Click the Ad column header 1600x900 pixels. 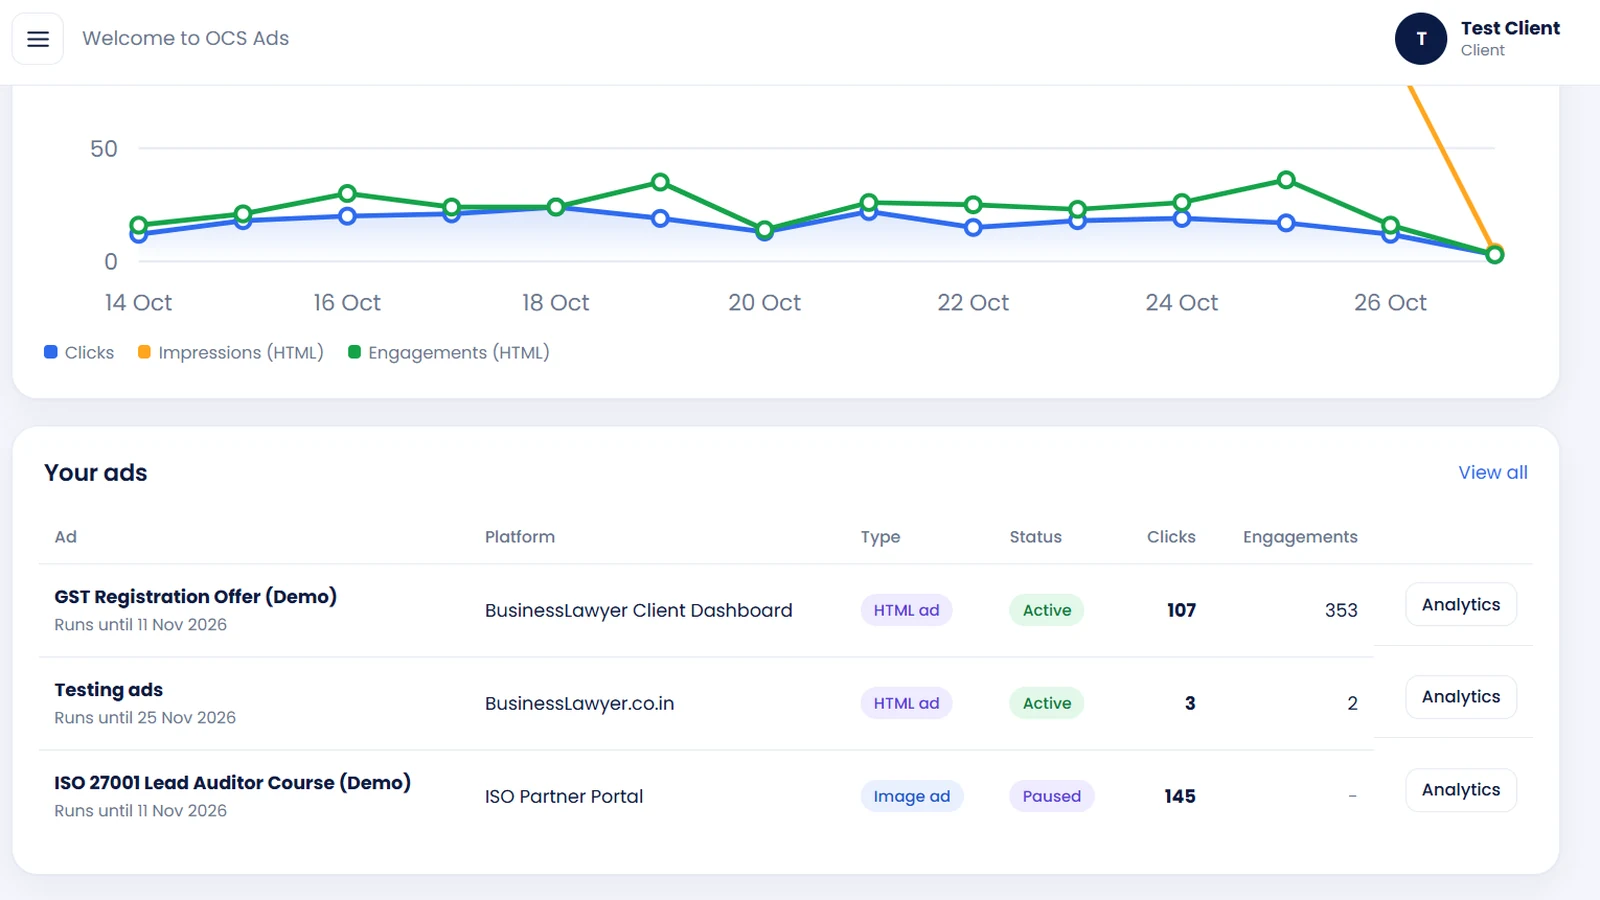[x=65, y=536]
